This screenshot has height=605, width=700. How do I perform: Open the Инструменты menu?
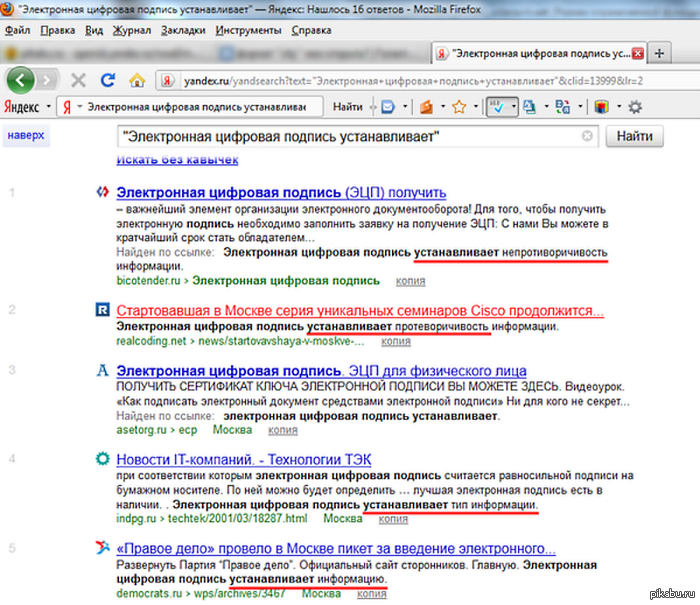(x=248, y=30)
